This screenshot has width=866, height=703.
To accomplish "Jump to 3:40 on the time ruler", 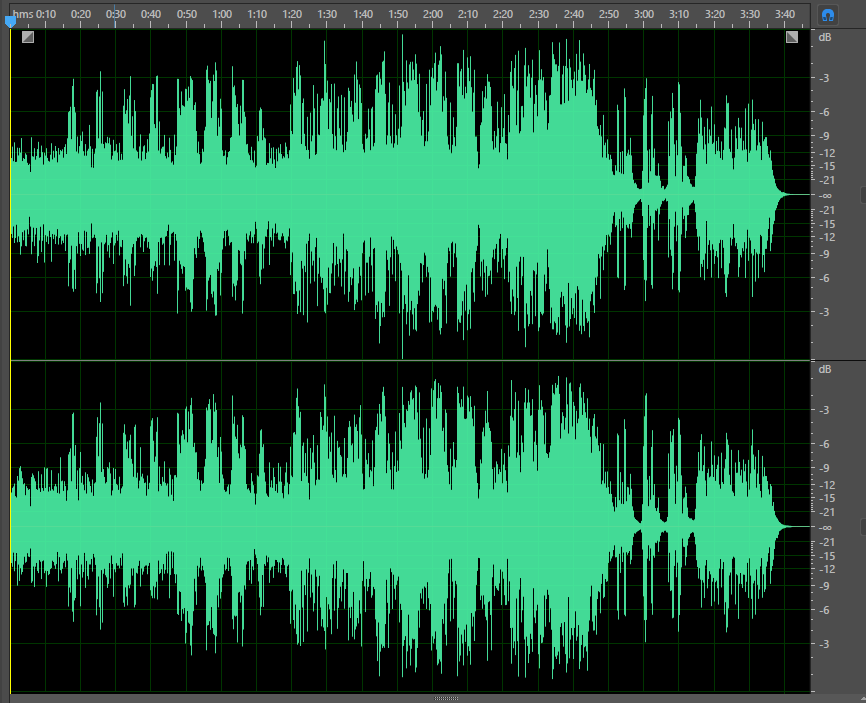I will coord(785,14).
